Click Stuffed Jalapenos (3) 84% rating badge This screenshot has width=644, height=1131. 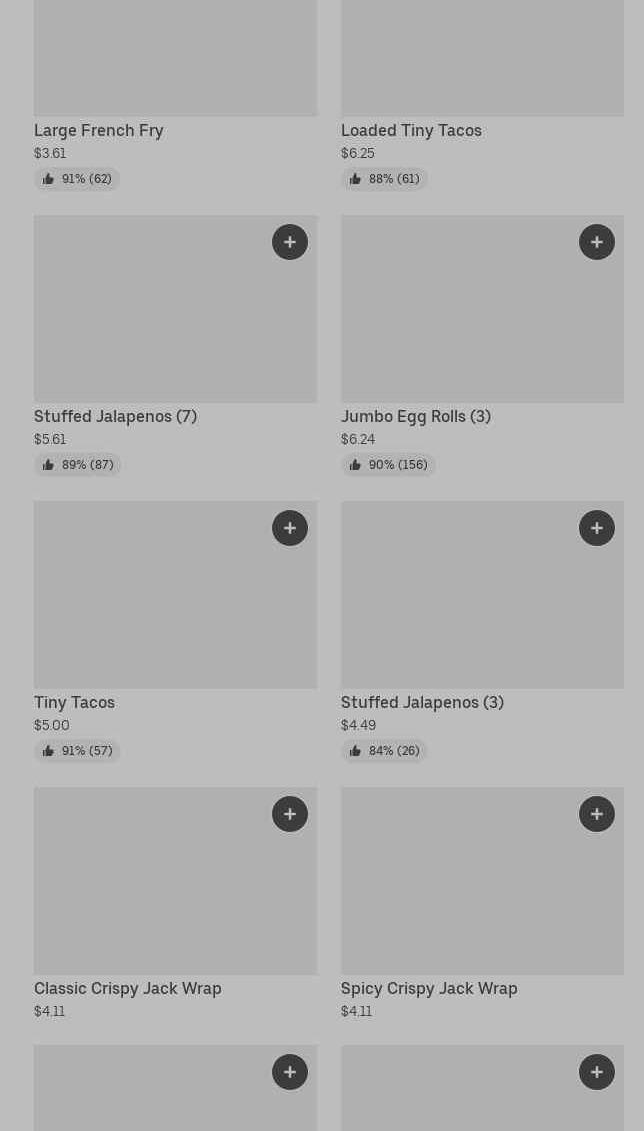click(x=384, y=751)
